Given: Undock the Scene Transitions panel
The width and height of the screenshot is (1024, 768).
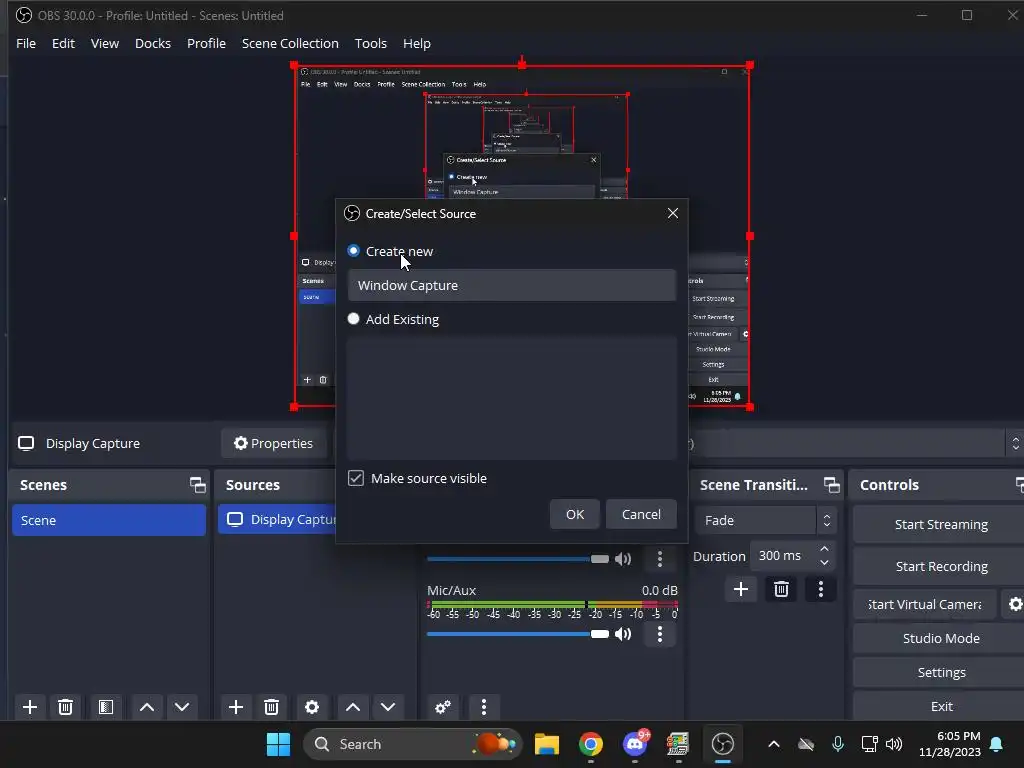Looking at the screenshot, I should (831, 485).
